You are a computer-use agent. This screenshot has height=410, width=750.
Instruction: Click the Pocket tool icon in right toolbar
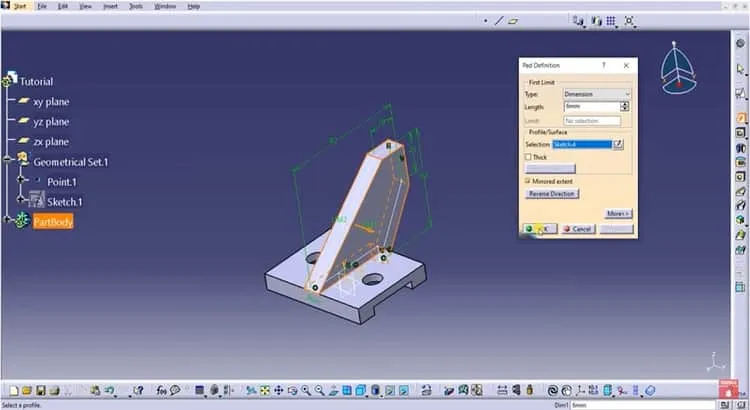[x=740, y=133]
